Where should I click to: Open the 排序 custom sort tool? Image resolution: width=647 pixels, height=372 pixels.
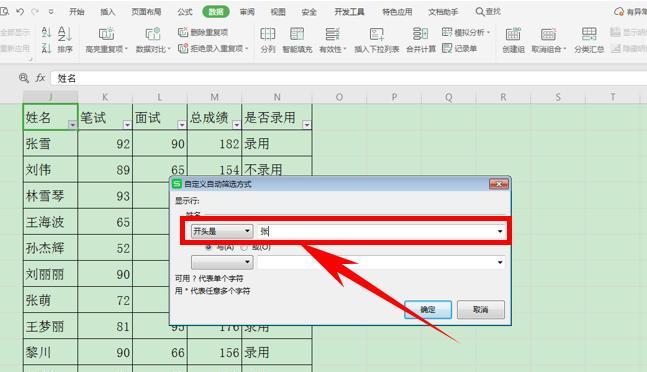pyautogui.click(x=65, y=40)
